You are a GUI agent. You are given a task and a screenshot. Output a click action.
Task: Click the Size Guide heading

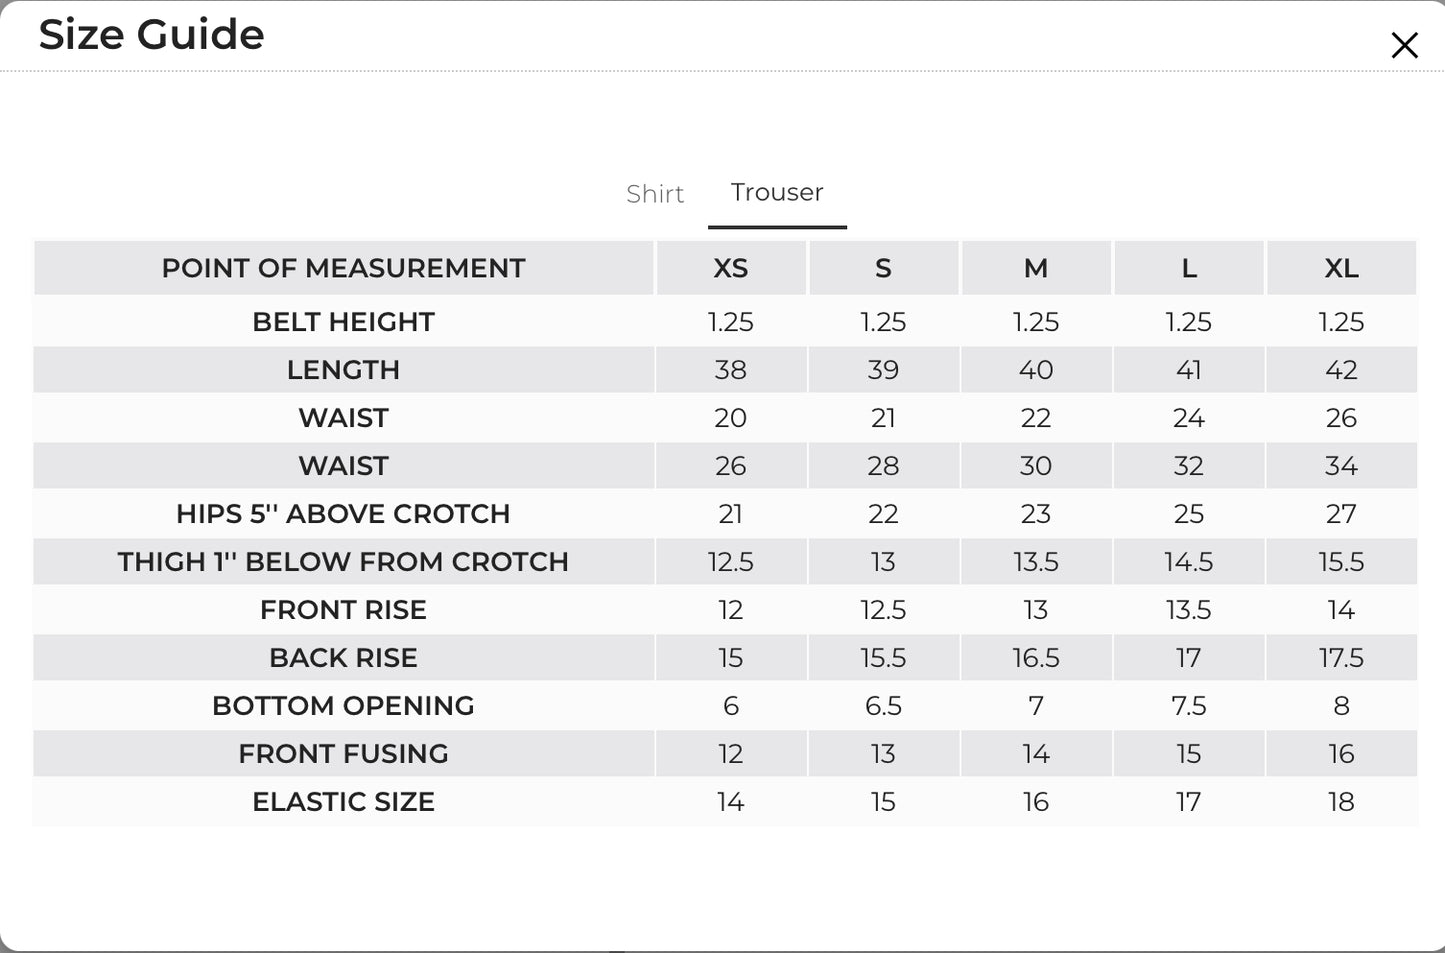tap(152, 34)
